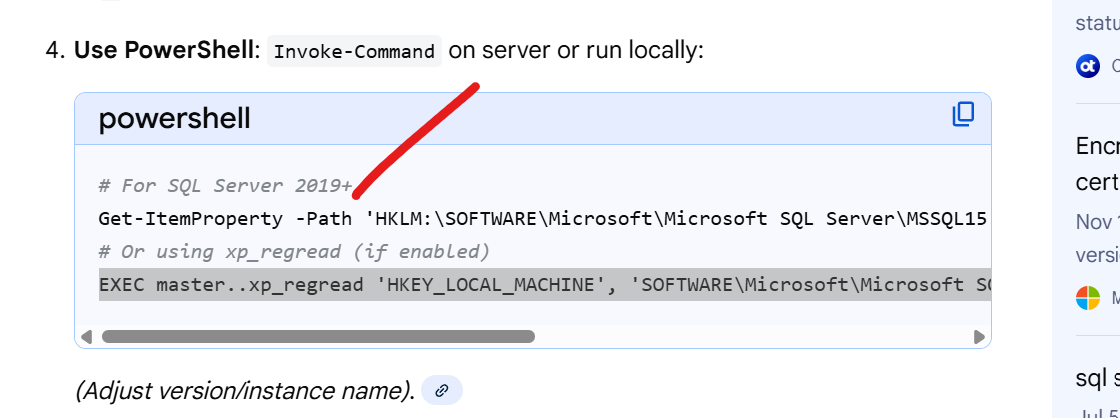Click the horizontal scrollbar thumb in code block
This screenshot has width=1120, height=418.
[318, 337]
